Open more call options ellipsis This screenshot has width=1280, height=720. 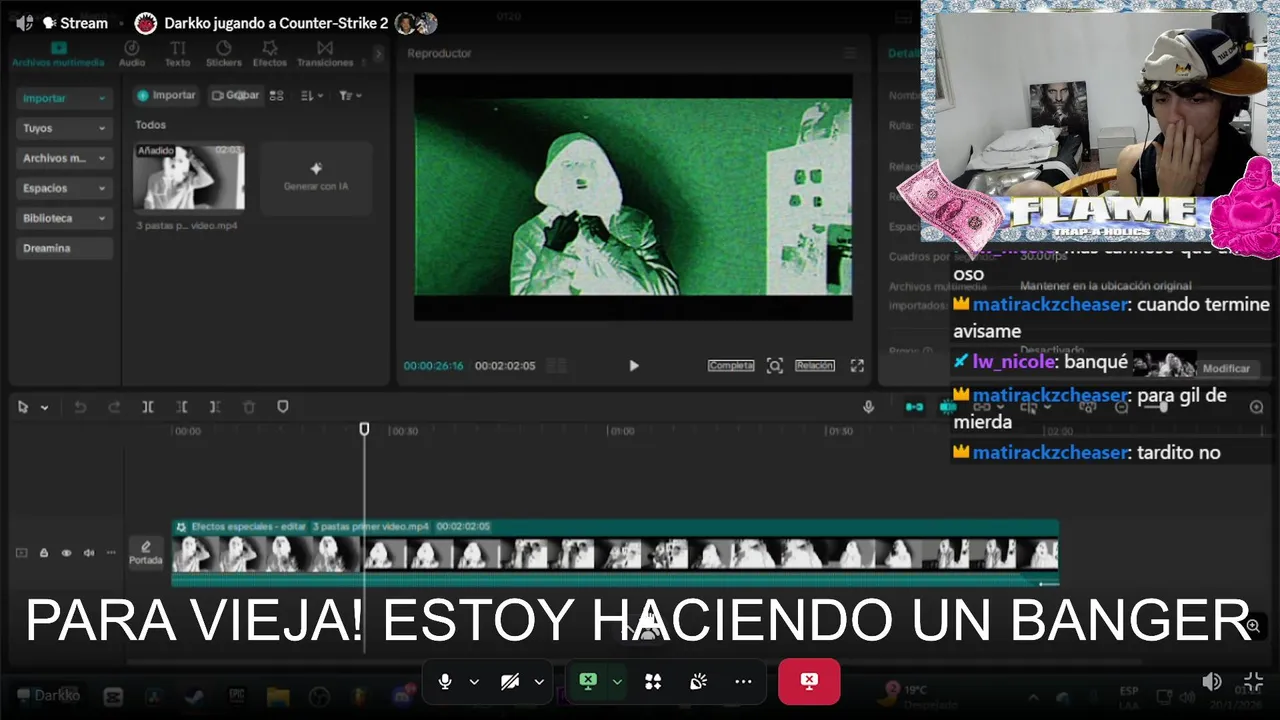pyautogui.click(x=743, y=681)
